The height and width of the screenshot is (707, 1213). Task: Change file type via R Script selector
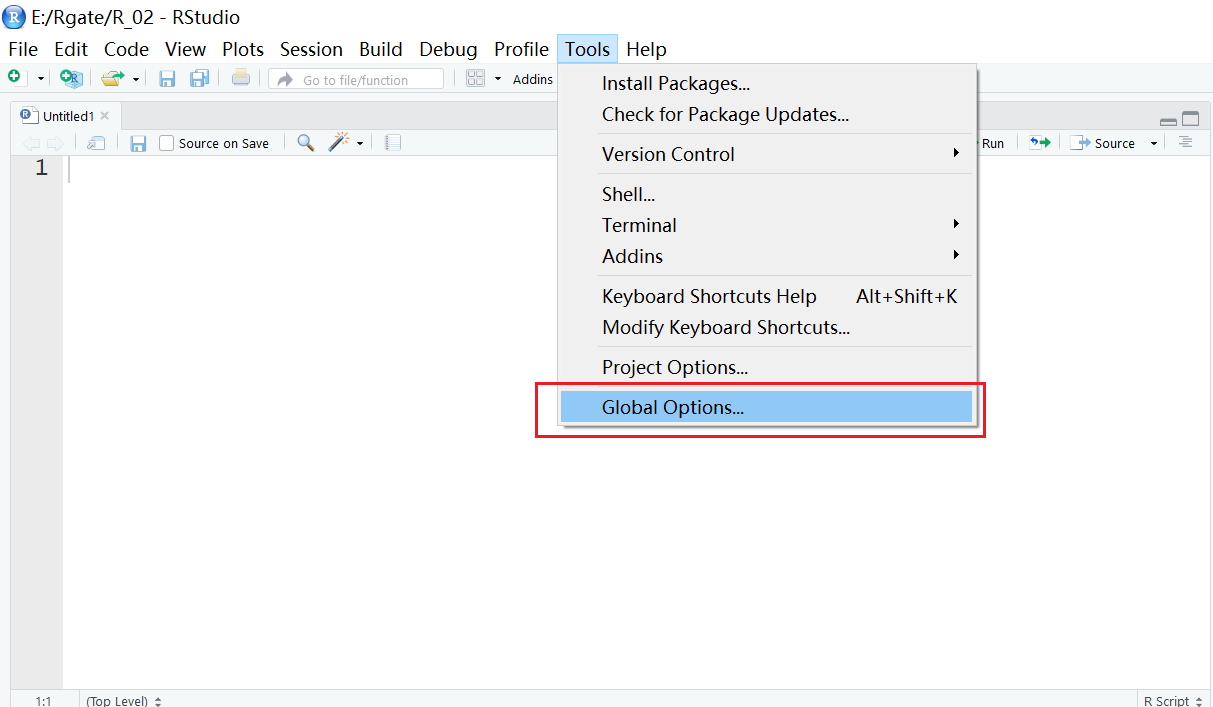[1172, 701]
